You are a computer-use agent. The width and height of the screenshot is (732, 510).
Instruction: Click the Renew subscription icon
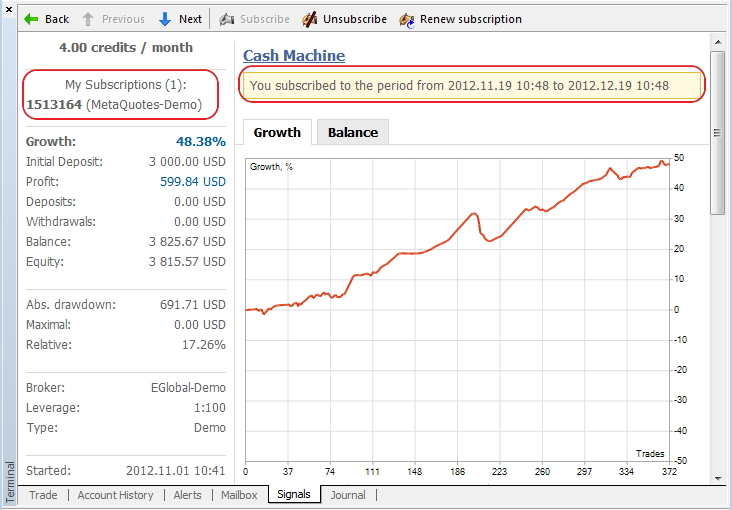tap(406, 19)
